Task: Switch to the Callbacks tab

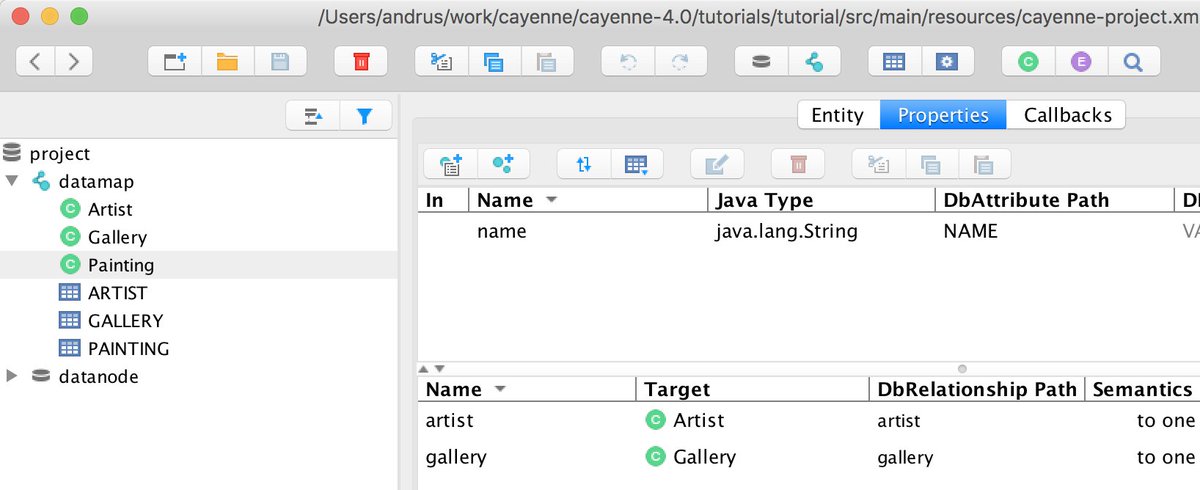Action: pyautogui.click(x=1067, y=115)
